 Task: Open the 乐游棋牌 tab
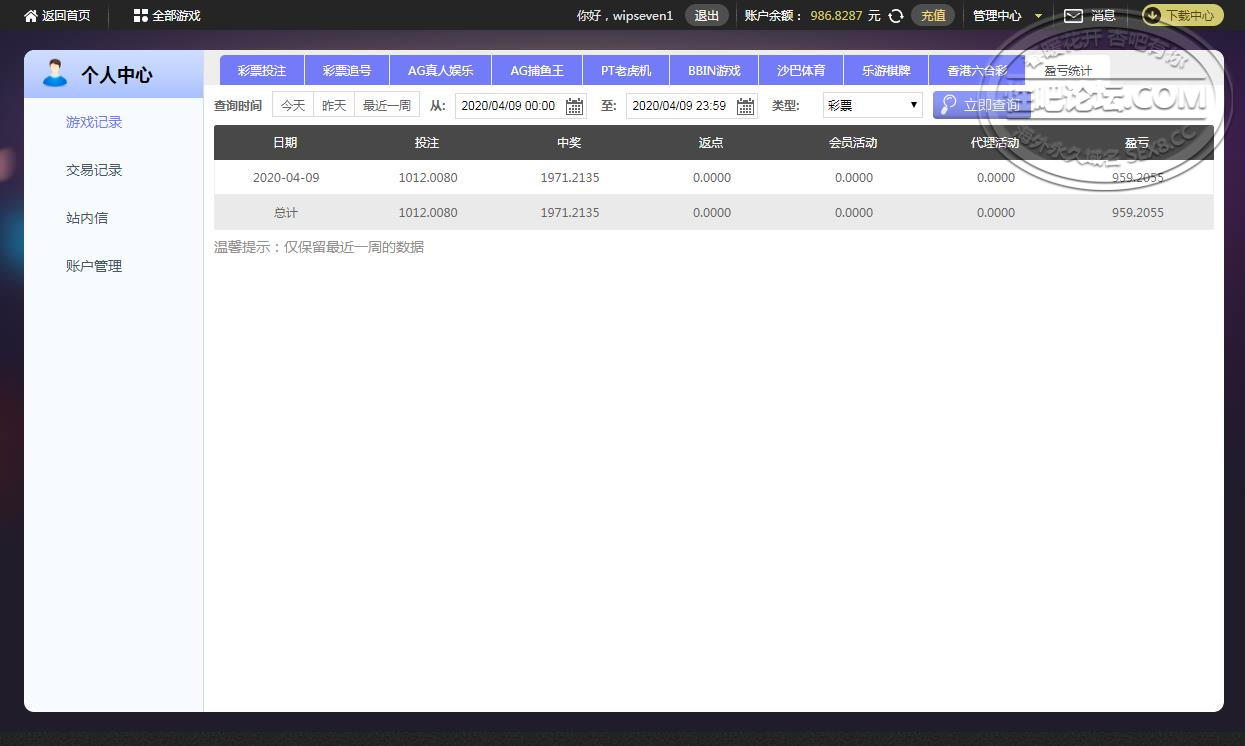click(886, 70)
